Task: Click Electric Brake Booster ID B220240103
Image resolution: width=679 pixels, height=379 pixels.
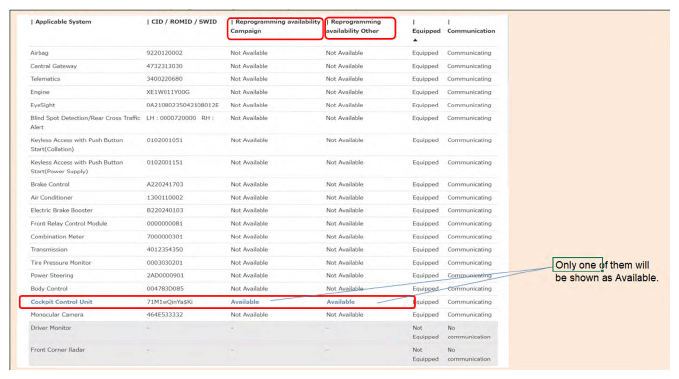Action: pos(165,211)
